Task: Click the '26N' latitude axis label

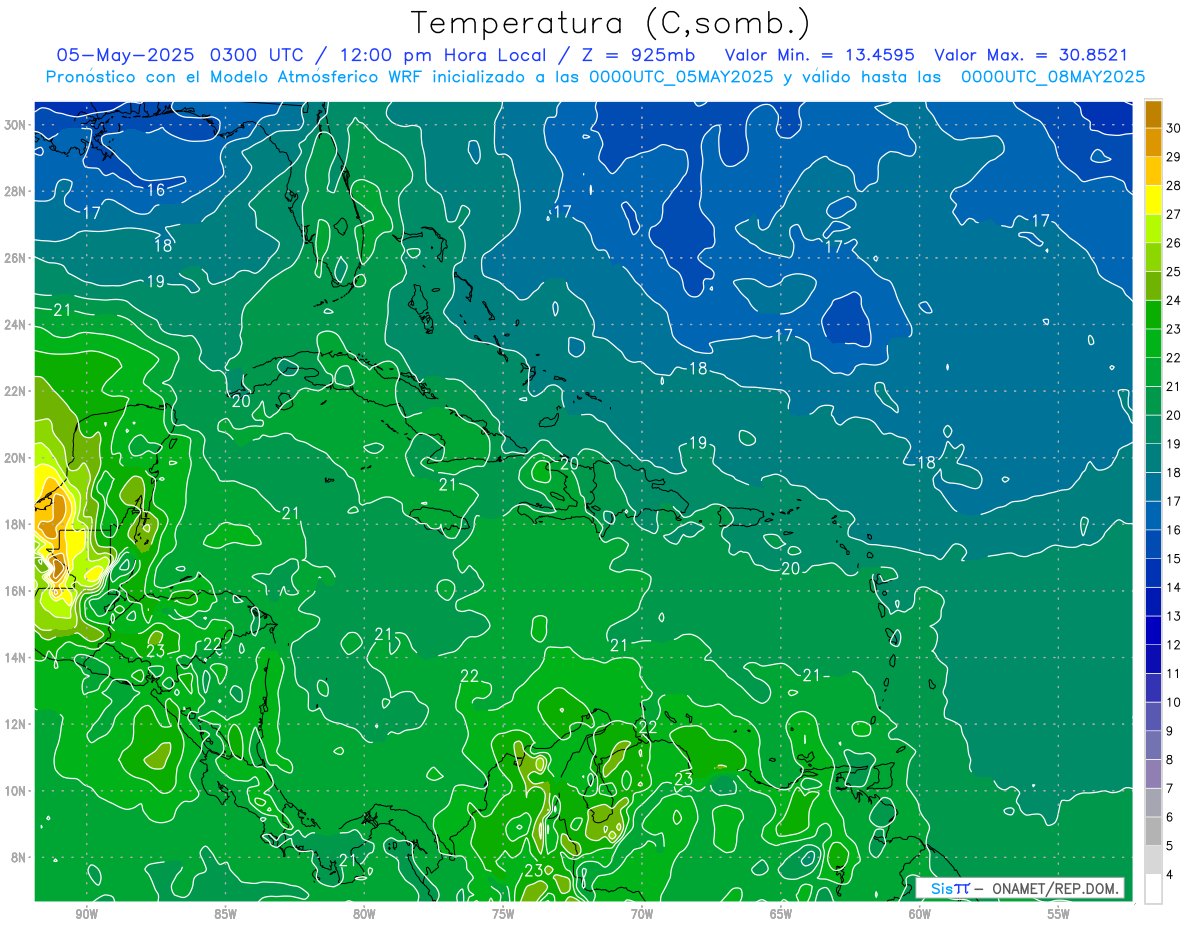Action: (16, 258)
